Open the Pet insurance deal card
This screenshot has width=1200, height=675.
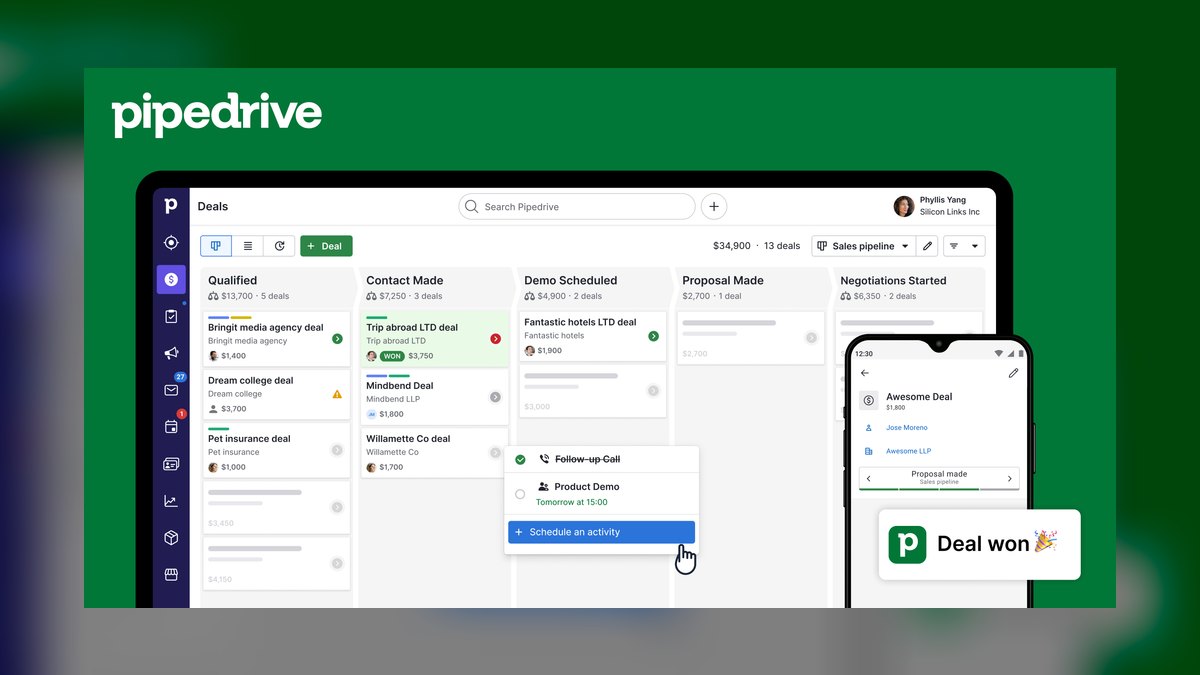tap(276, 450)
